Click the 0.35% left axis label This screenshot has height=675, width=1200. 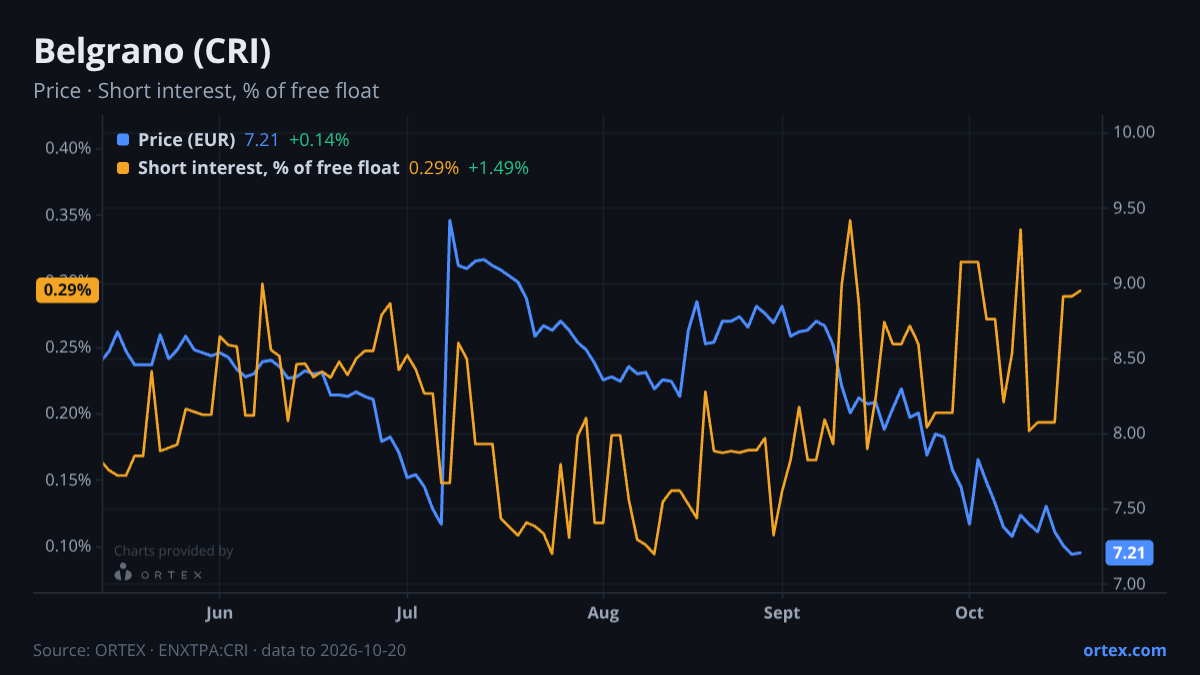pos(68,215)
